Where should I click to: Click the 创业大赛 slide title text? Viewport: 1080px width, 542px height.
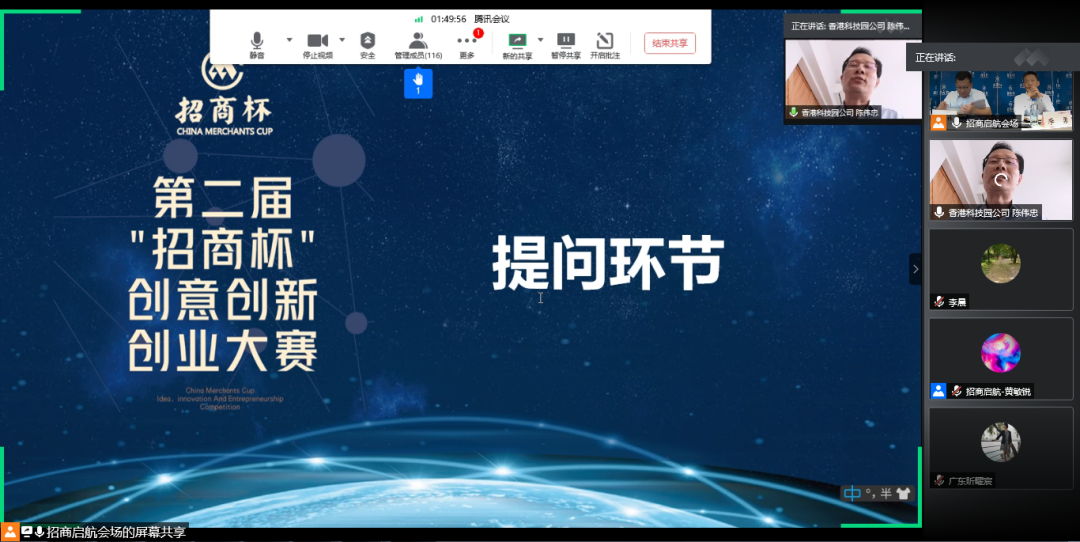222,350
